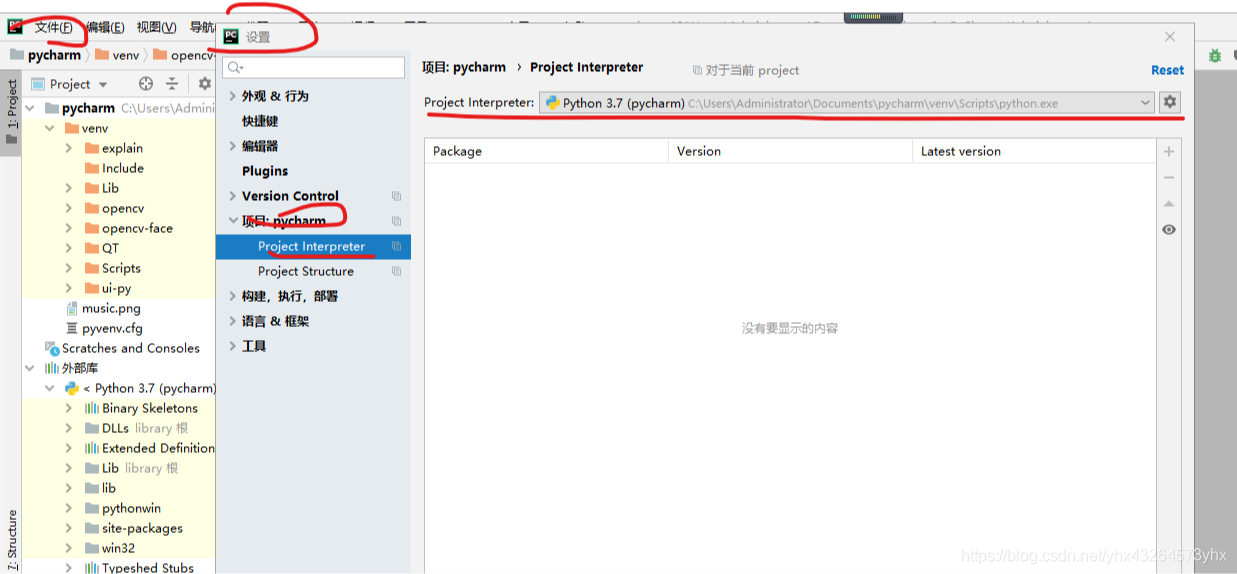Click the Package column header
Image resolution: width=1237 pixels, height=574 pixels.
(x=546, y=151)
